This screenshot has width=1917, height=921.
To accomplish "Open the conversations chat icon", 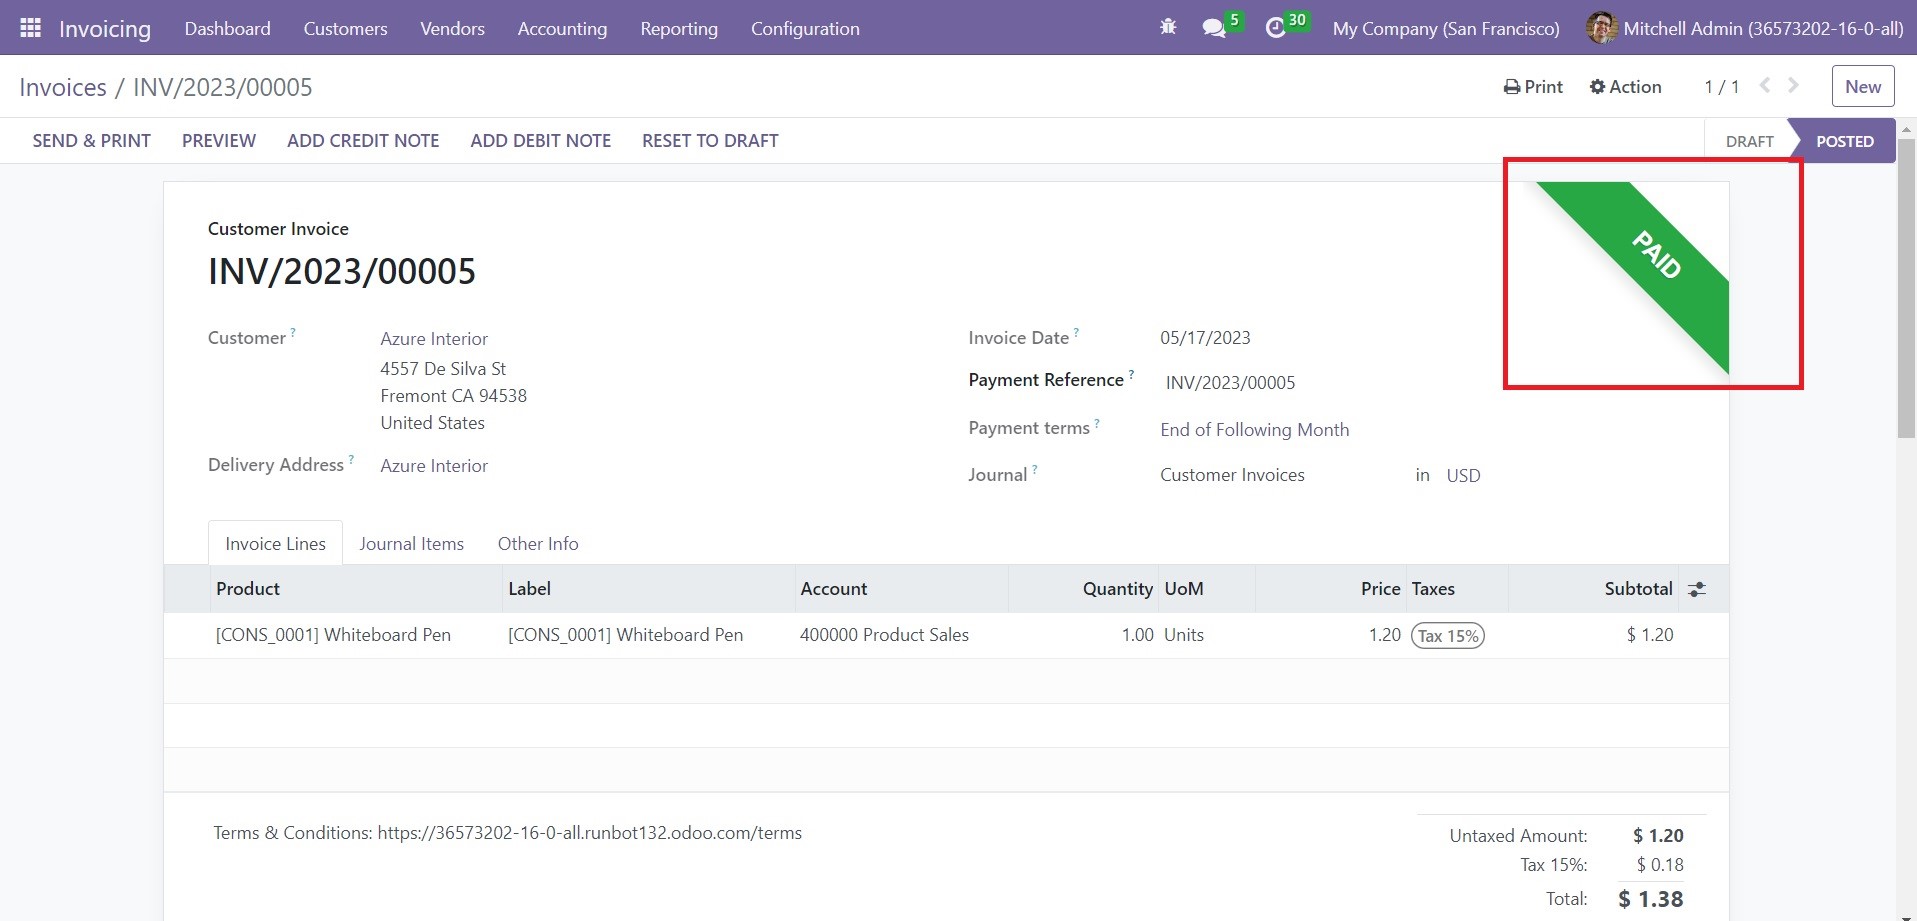I will click(x=1214, y=28).
